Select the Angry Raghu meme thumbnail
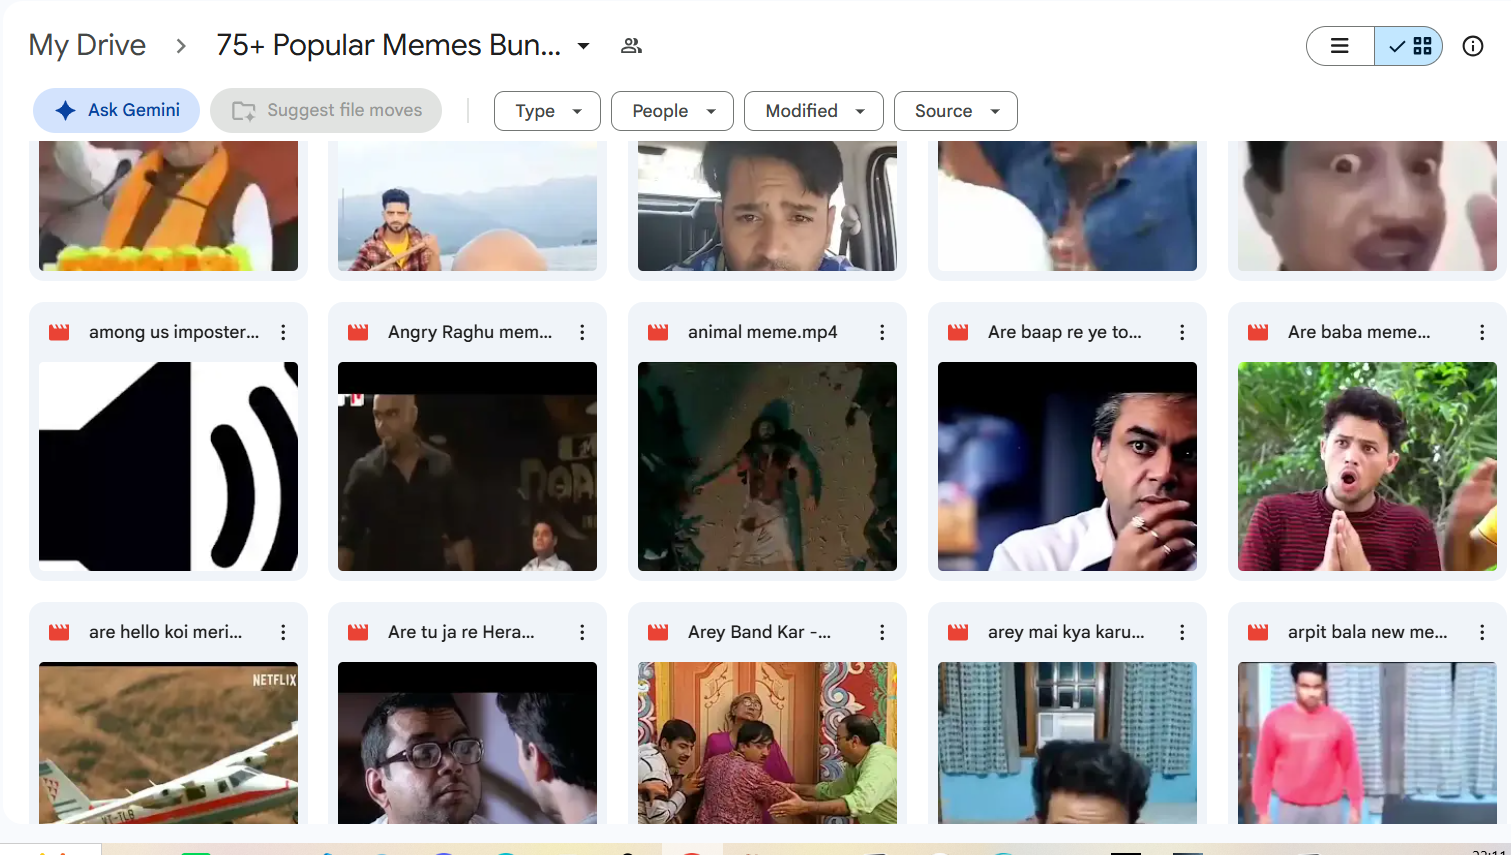Screen dimensions: 1511x855 pos(467,466)
